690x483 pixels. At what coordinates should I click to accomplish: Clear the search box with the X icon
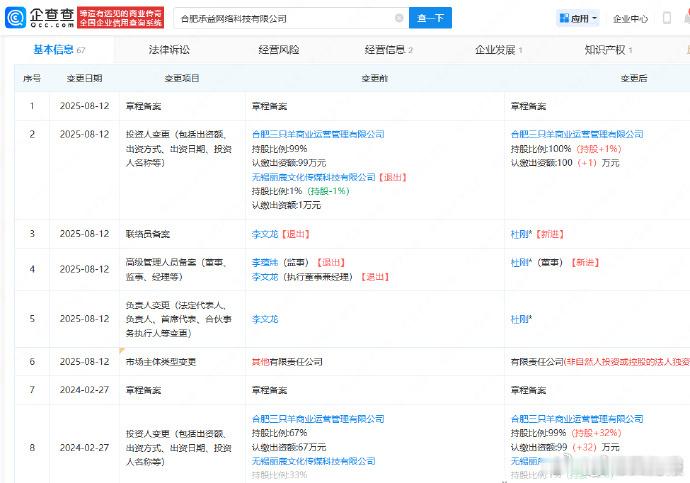click(x=399, y=18)
